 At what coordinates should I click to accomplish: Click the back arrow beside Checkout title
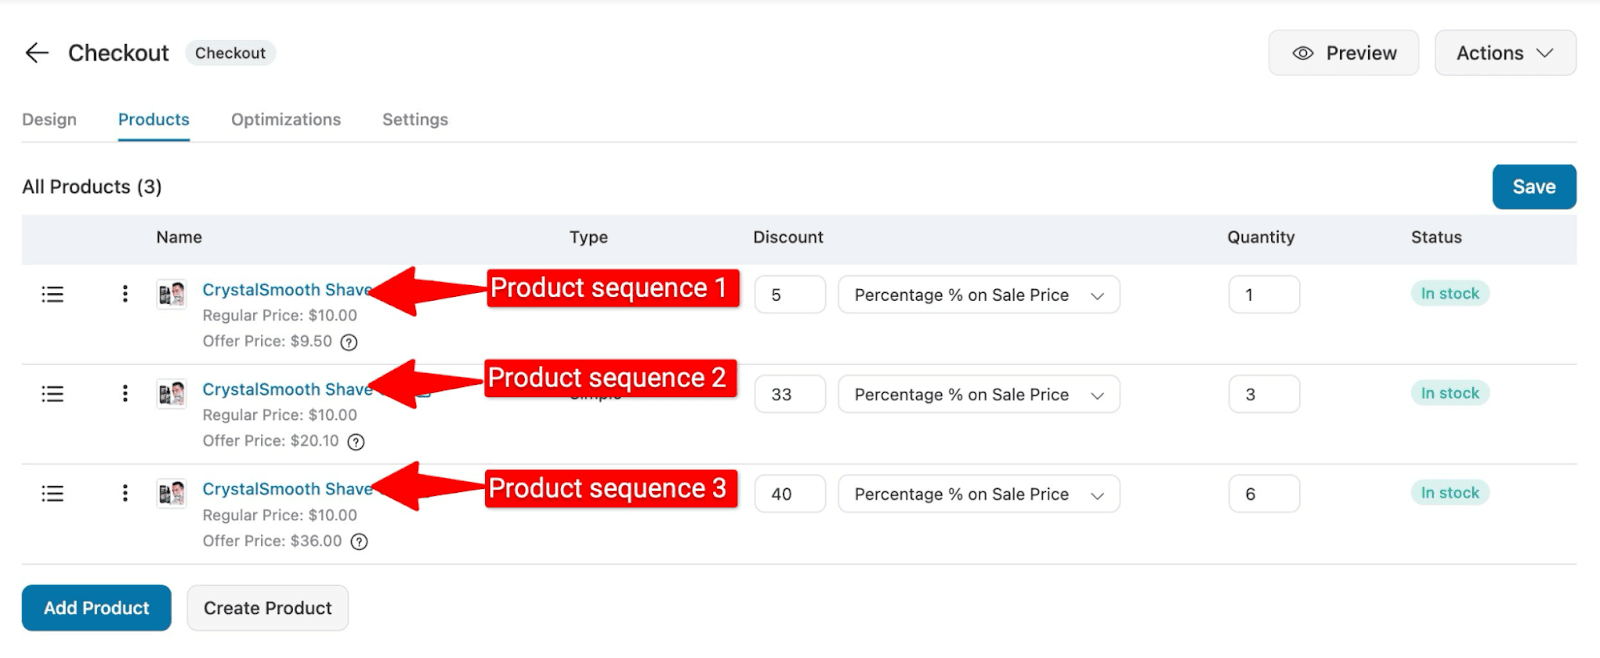click(37, 53)
